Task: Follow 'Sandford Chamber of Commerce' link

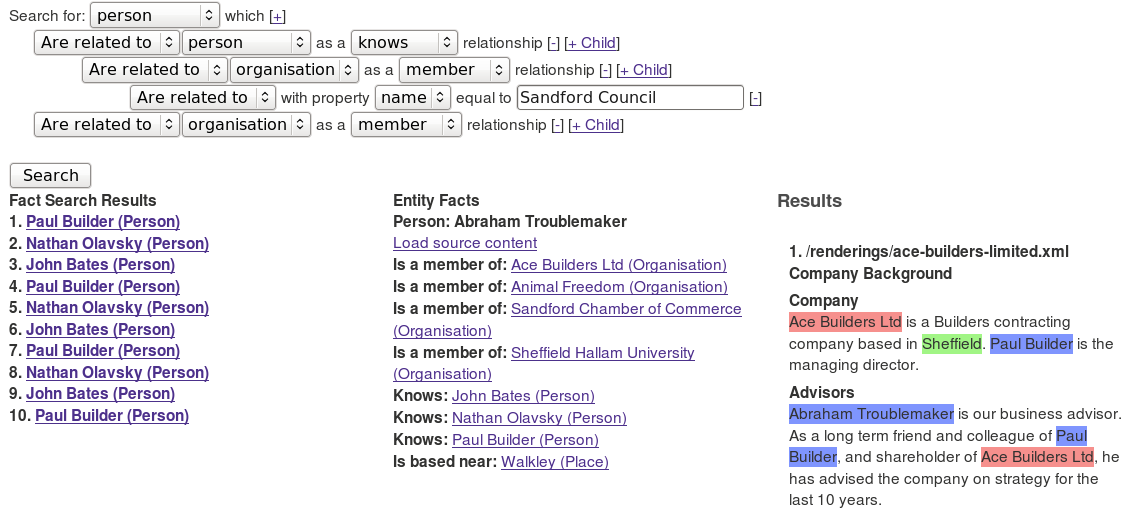Action: [626, 309]
